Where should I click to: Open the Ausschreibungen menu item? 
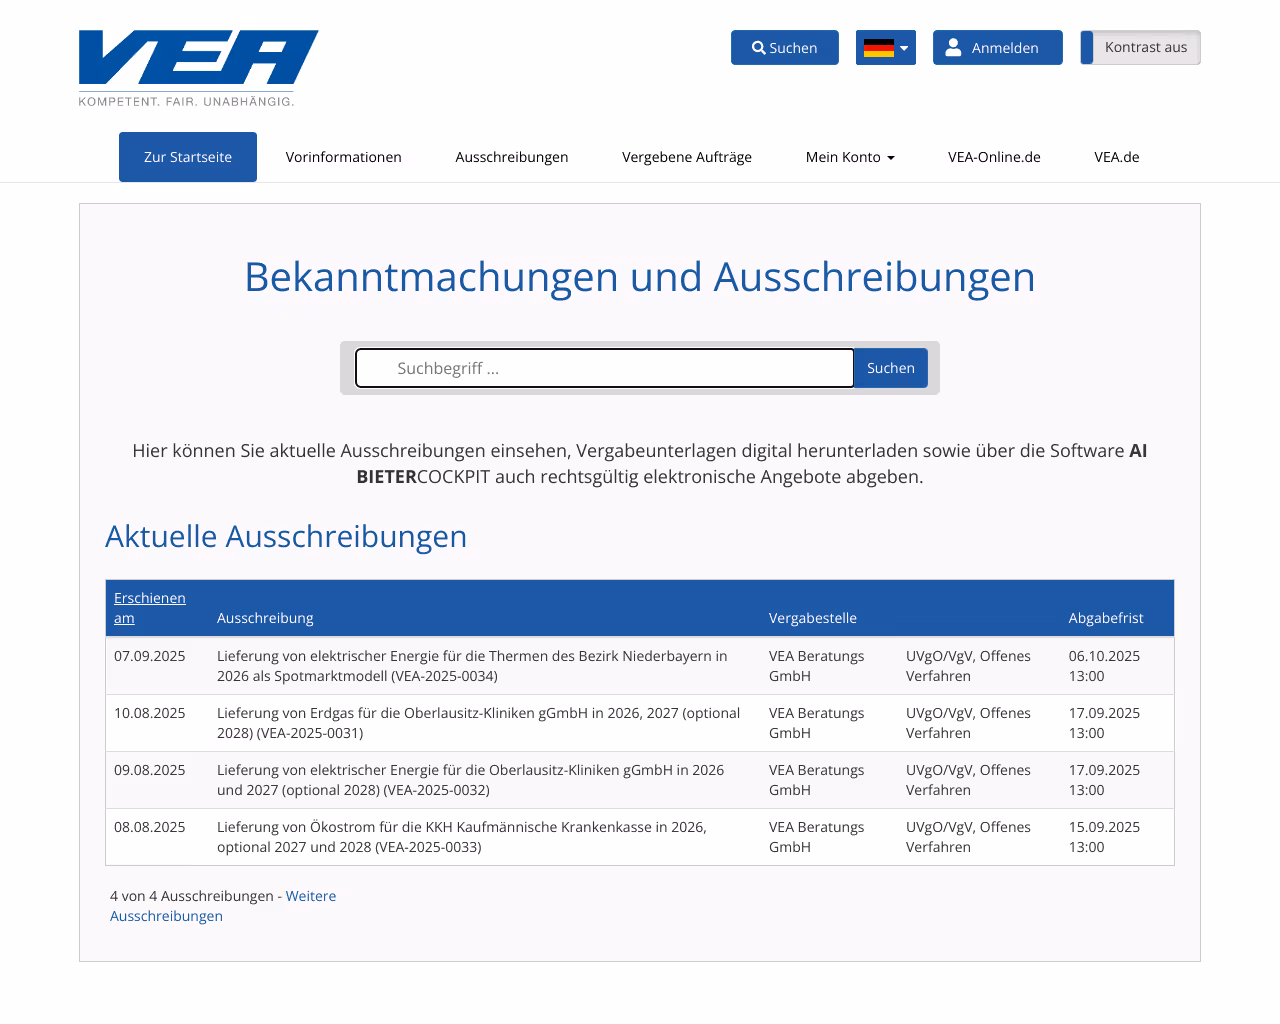click(x=511, y=157)
